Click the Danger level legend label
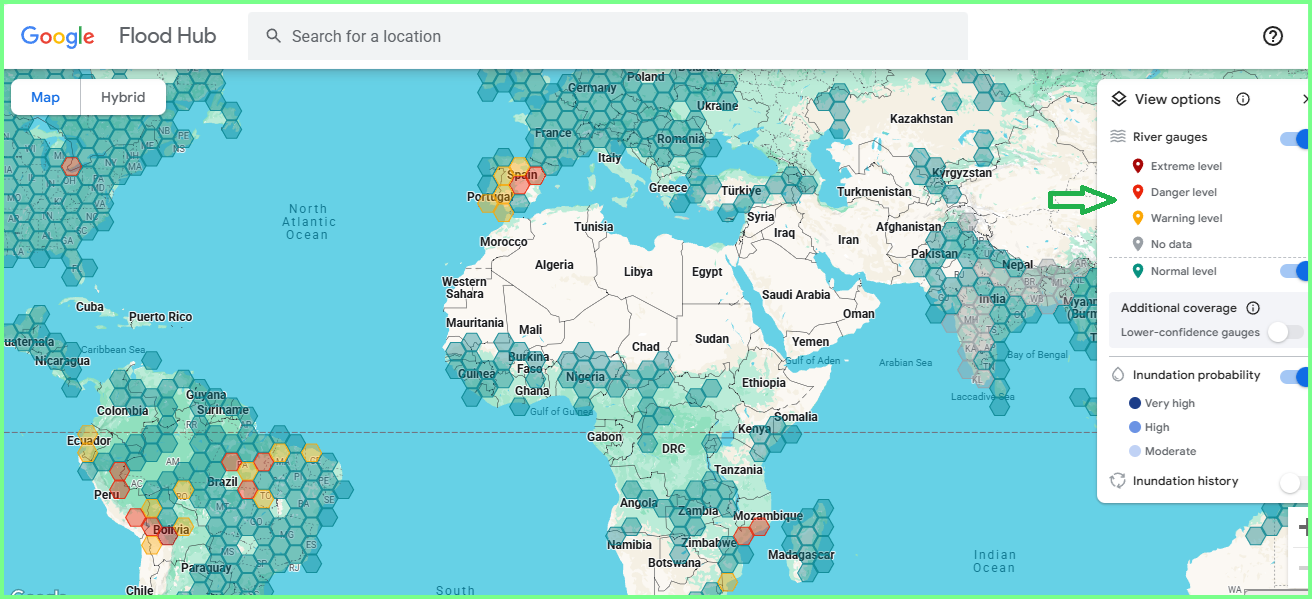The height and width of the screenshot is (599, 1312). 1184,192
